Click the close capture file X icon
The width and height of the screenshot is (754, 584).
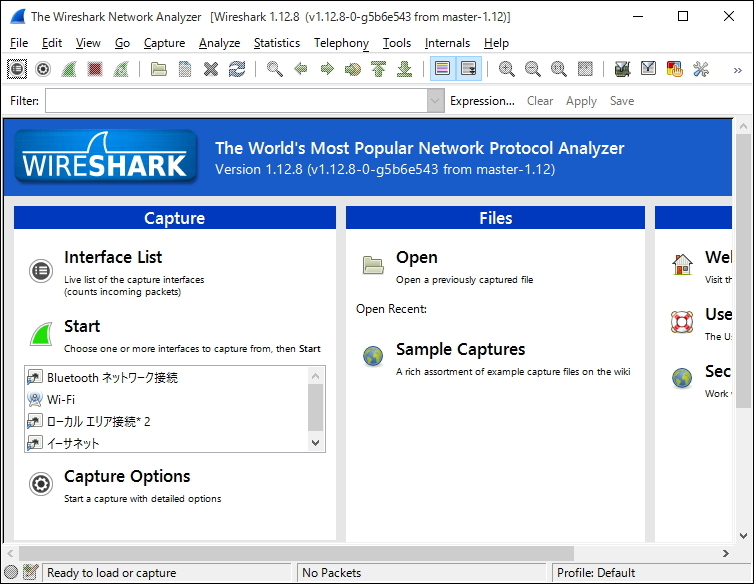click(x=211, y=69)
